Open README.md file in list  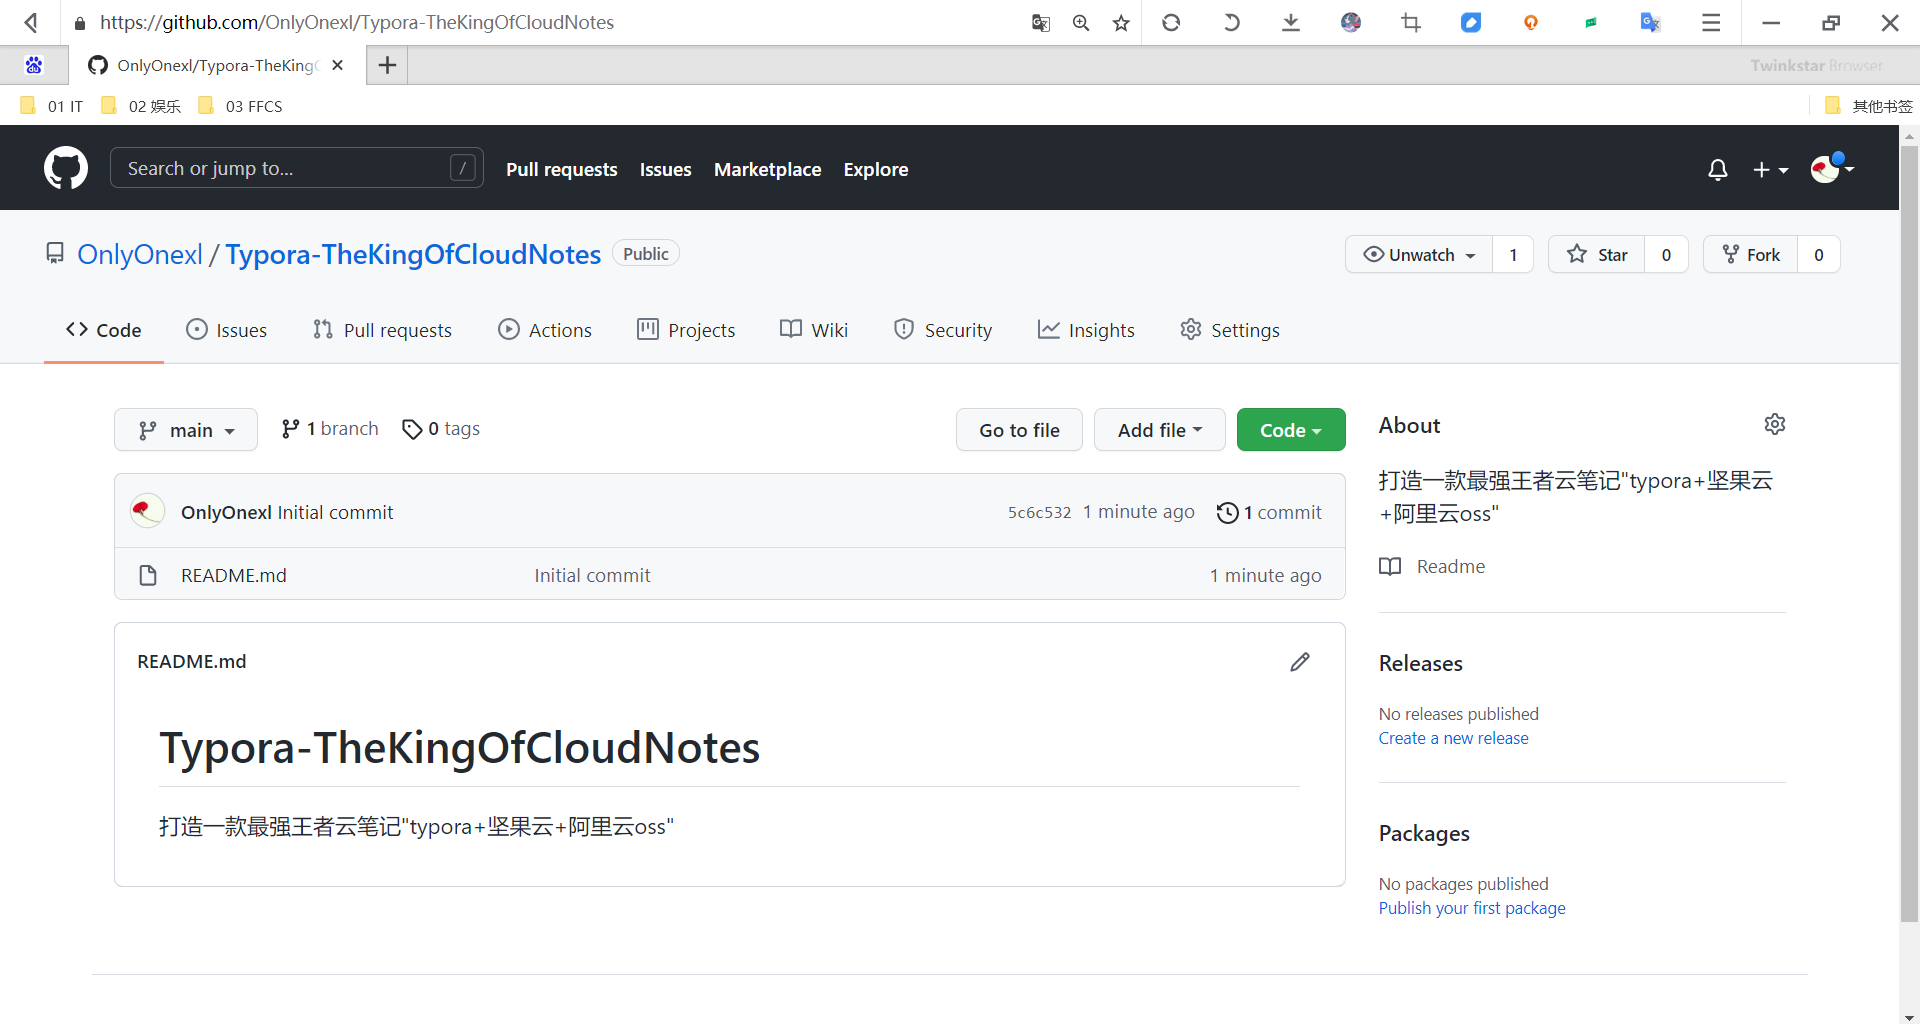pos(234,575)
